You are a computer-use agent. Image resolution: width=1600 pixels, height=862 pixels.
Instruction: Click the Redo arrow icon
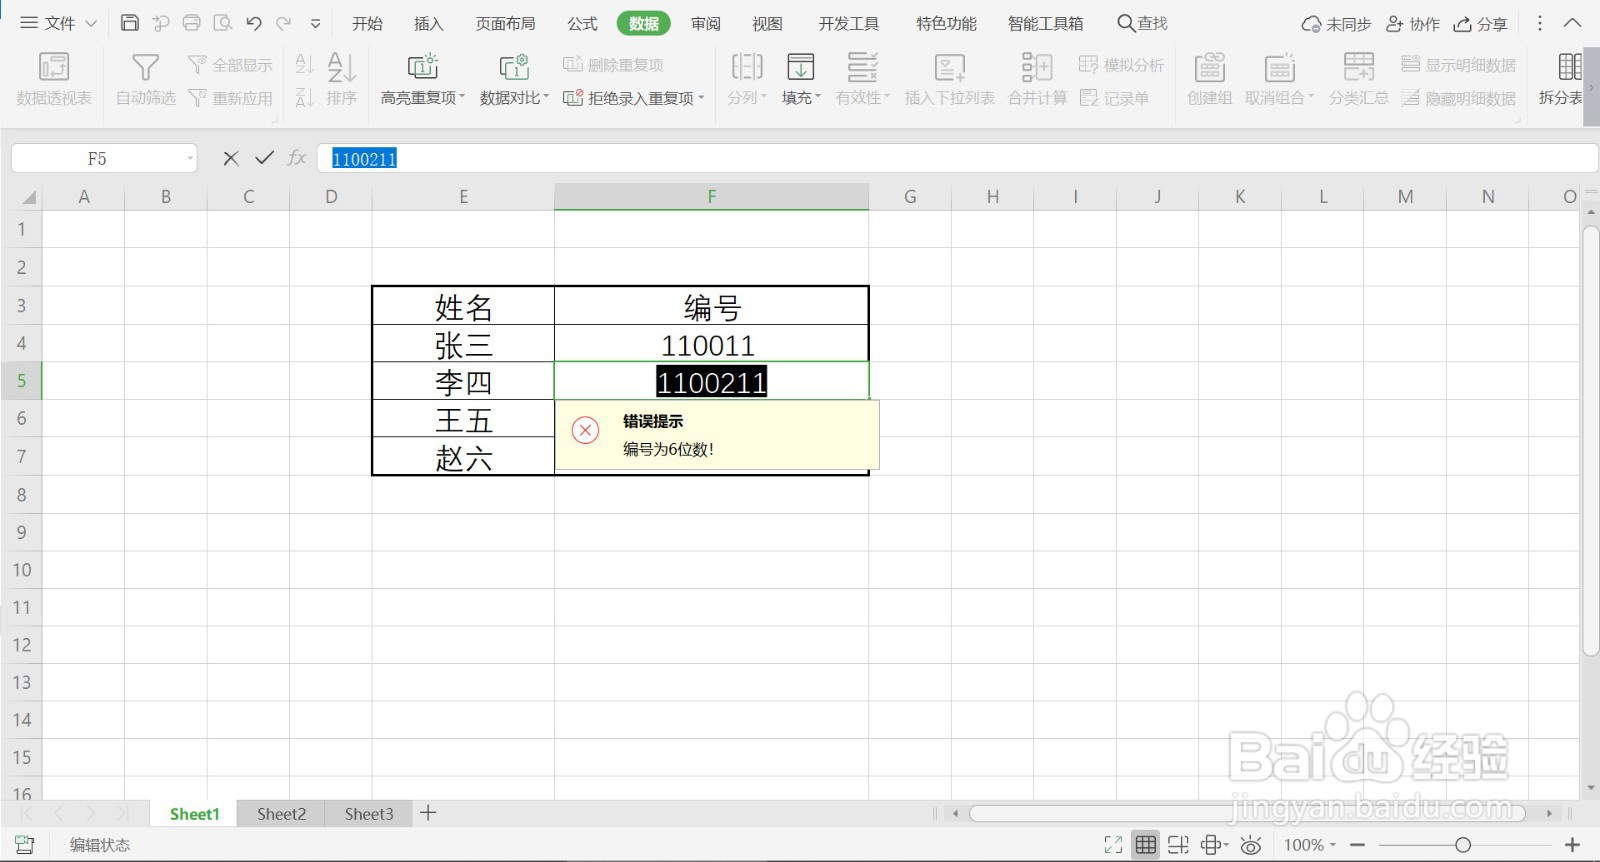284,23
